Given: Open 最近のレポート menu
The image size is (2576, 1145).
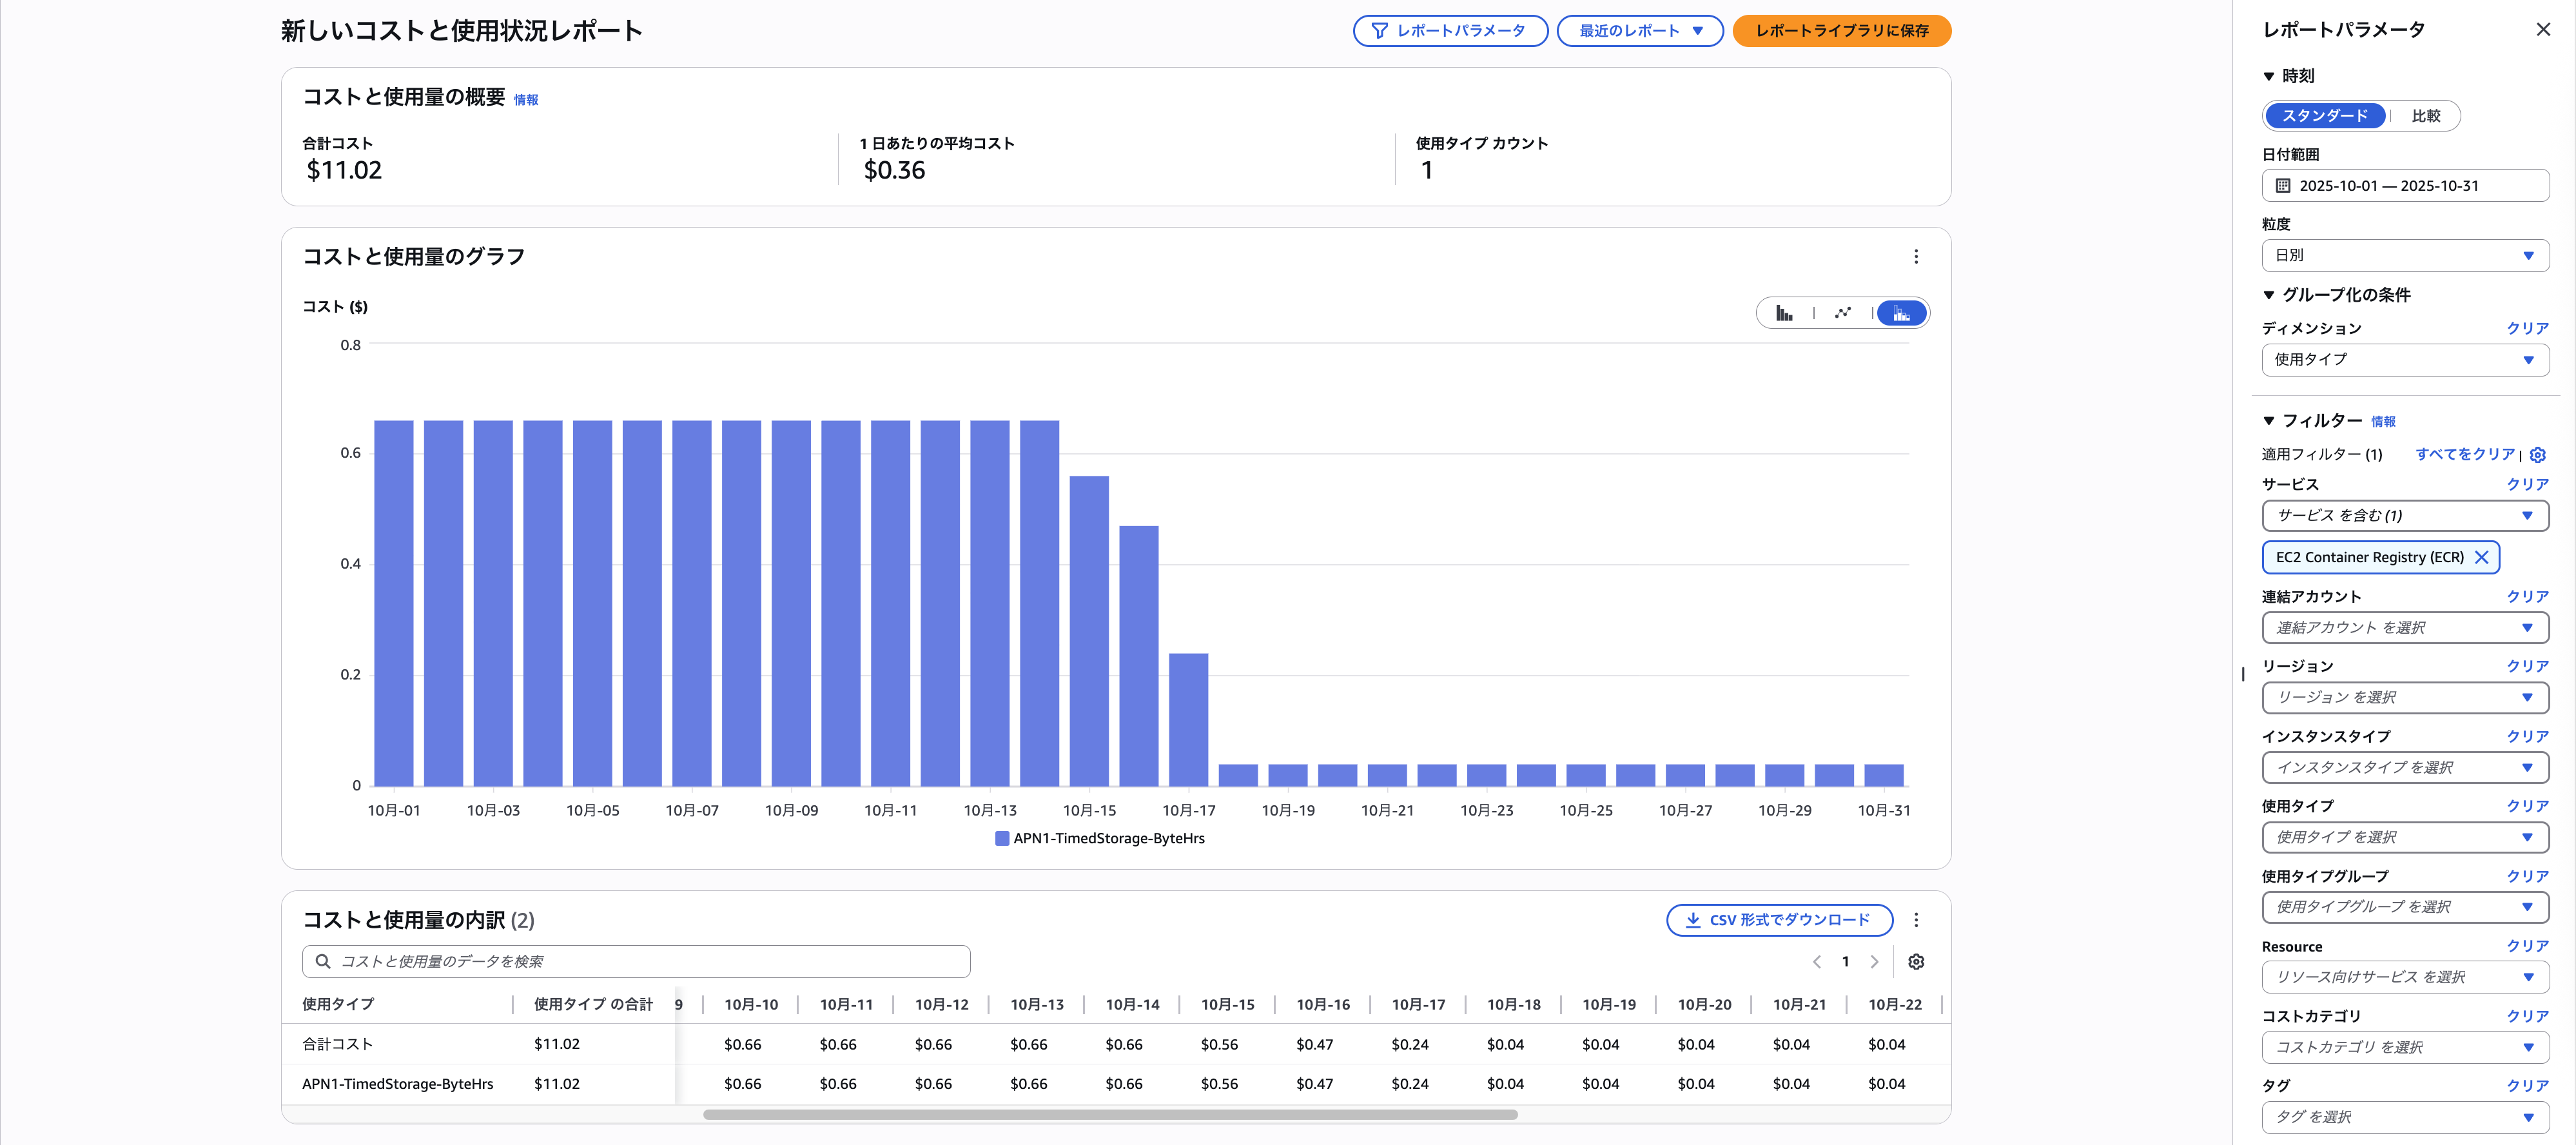Looking at the screenshot, I should 1639,31.
